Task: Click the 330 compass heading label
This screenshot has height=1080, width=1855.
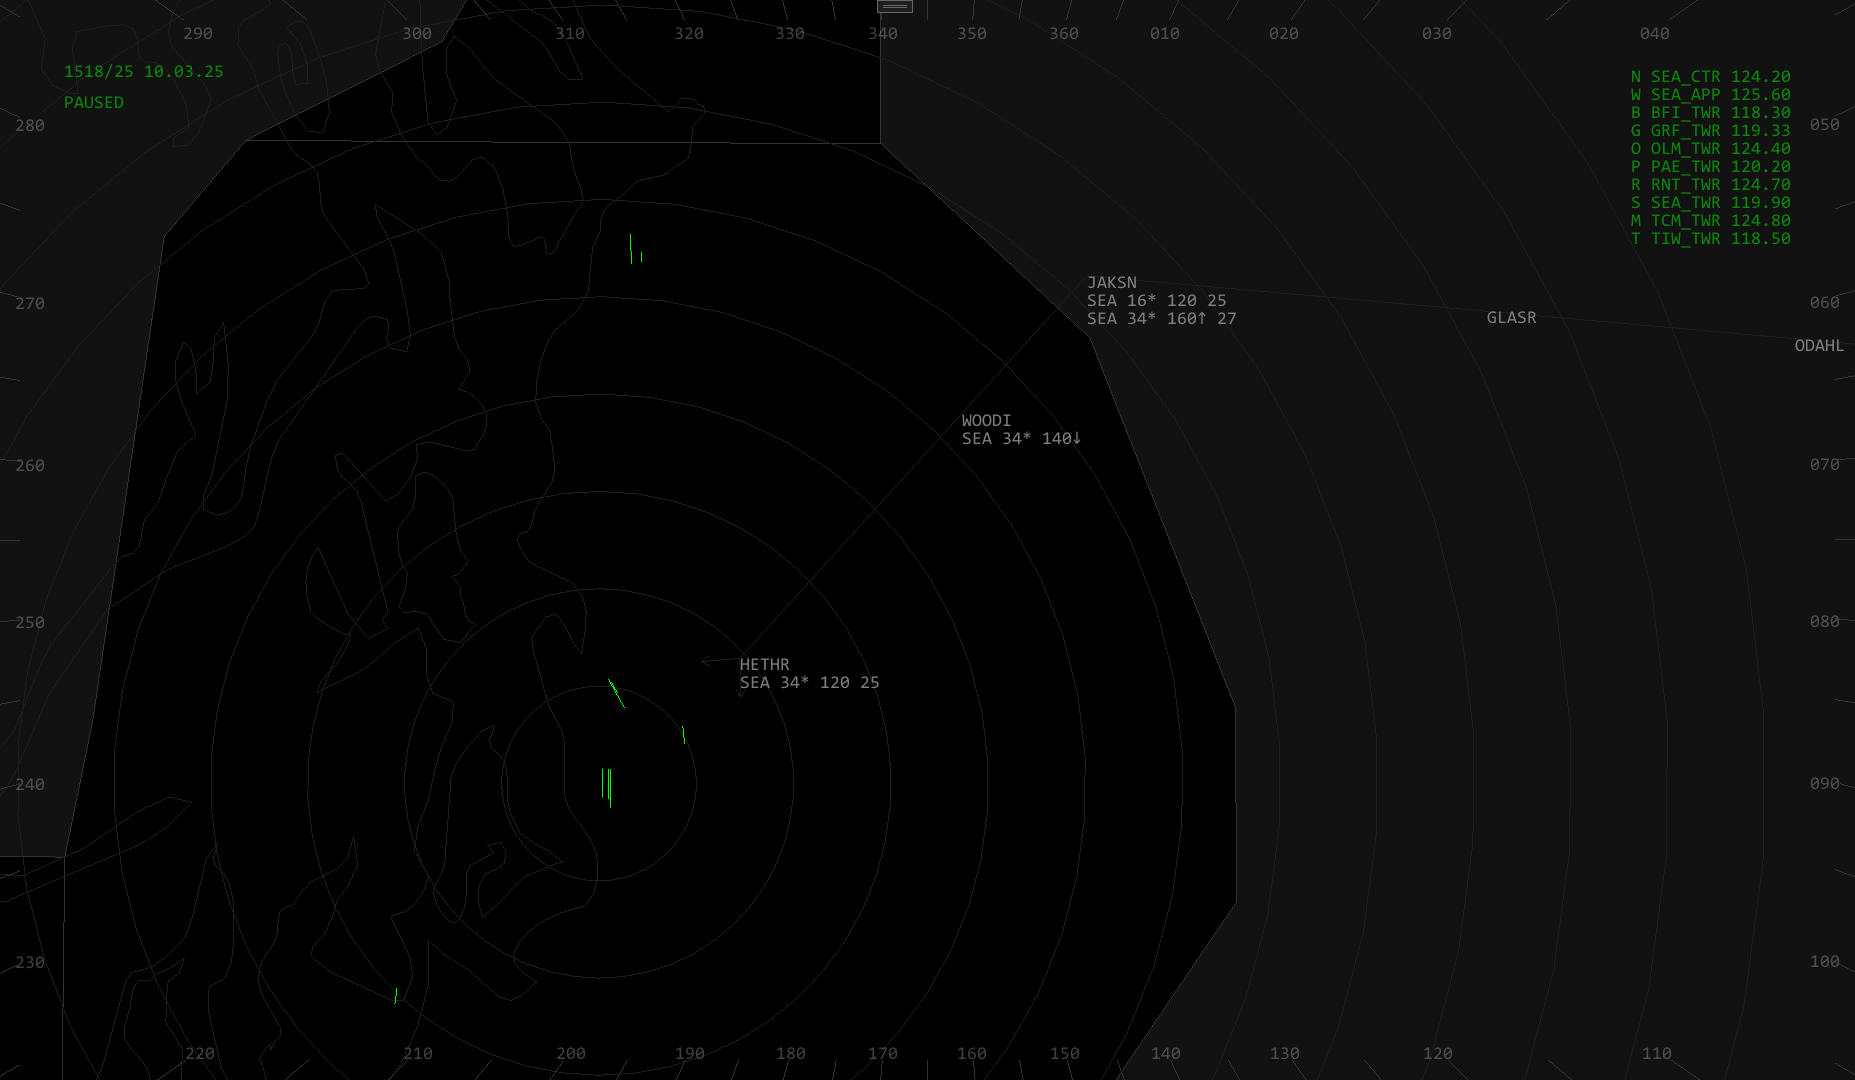Action: [790, 34]
